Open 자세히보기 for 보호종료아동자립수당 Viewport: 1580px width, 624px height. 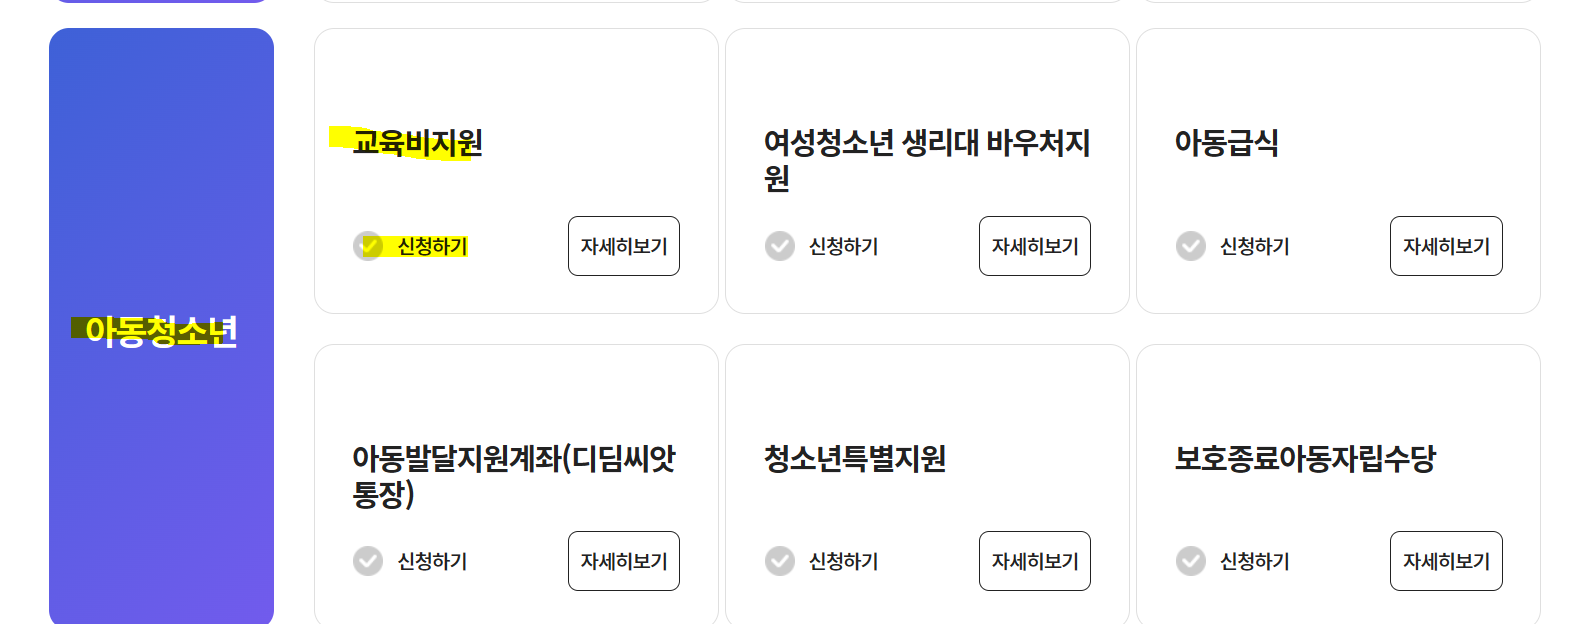point(1446,560)
